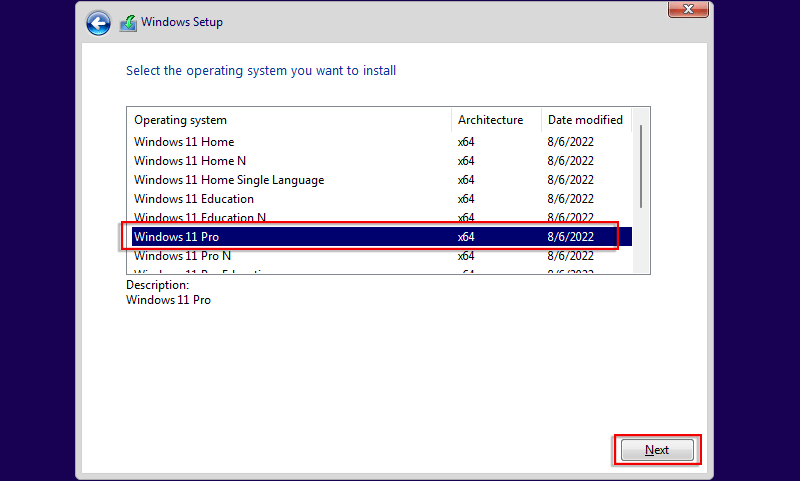Click the operating system list scrollbar thumb
Screen dimensions: 800x481
tap(641, 165)
